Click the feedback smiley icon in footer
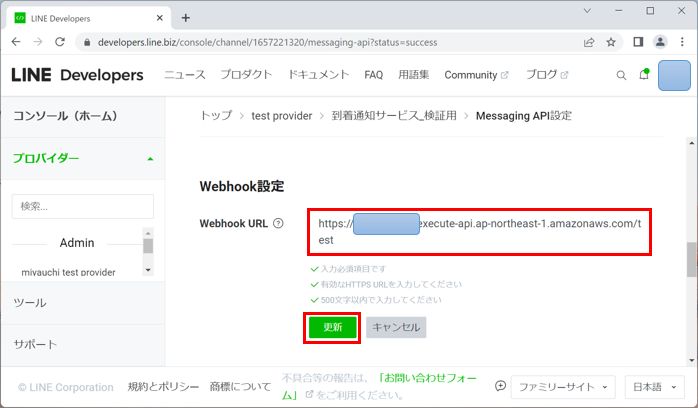The image size is (698, 408). [500, 386]
